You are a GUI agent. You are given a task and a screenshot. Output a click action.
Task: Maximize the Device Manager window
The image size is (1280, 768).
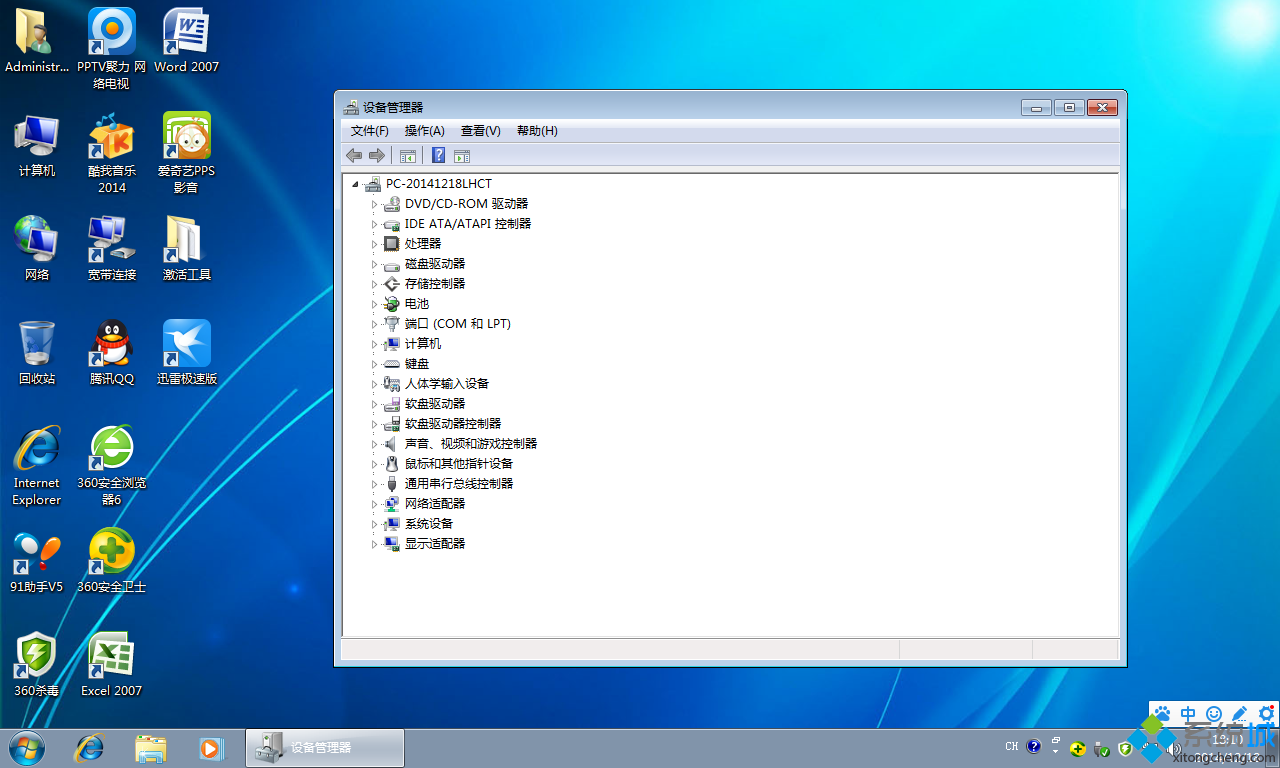pyautogui.click(x=1069, y=107)
